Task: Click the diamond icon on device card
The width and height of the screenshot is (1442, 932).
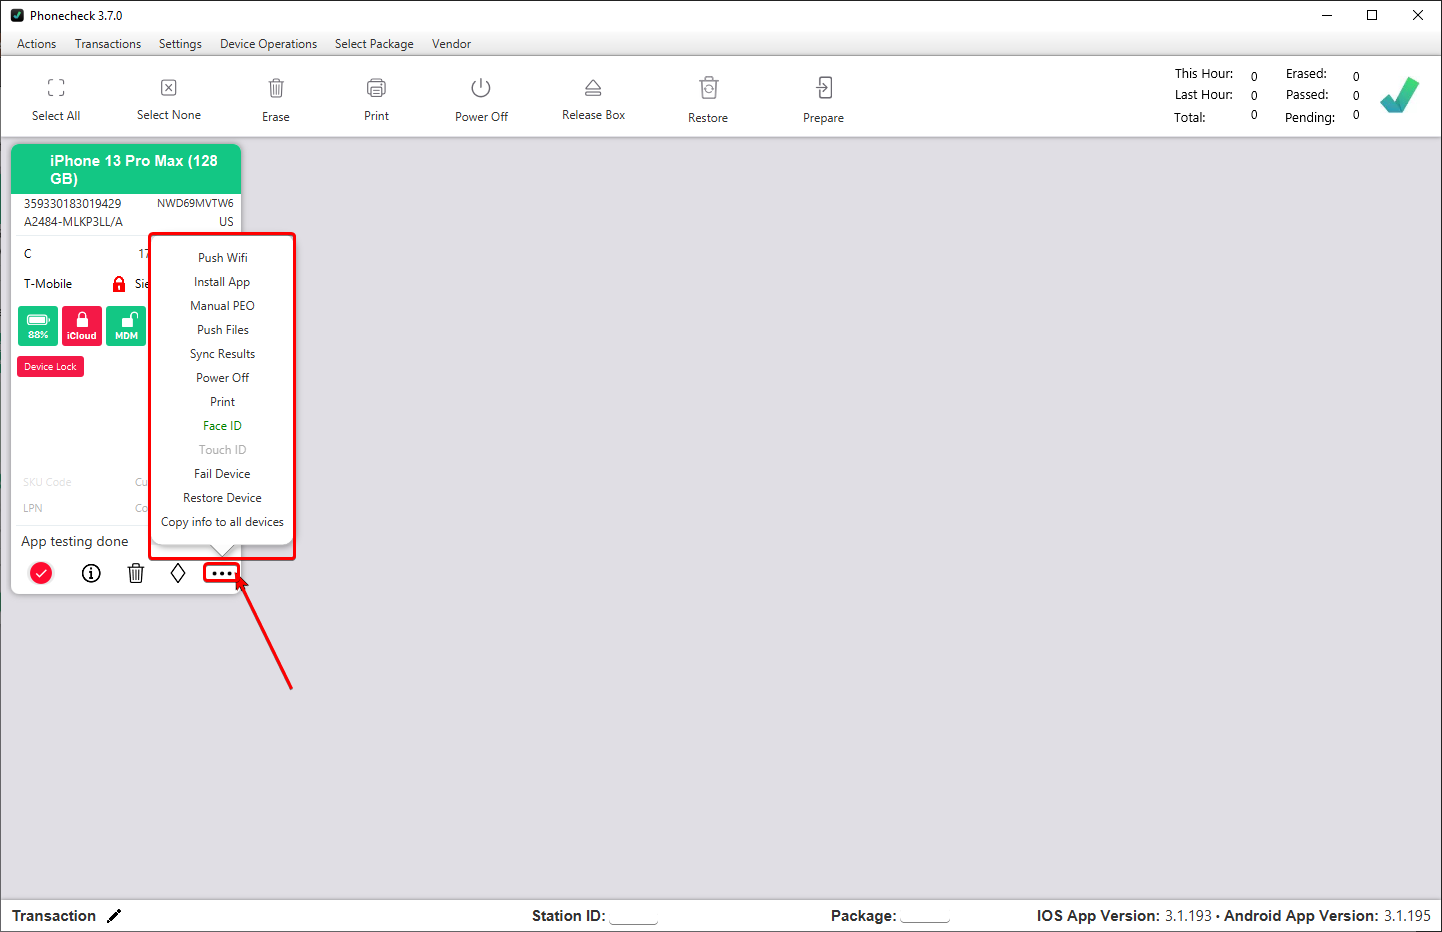Action: click(178, 573)
